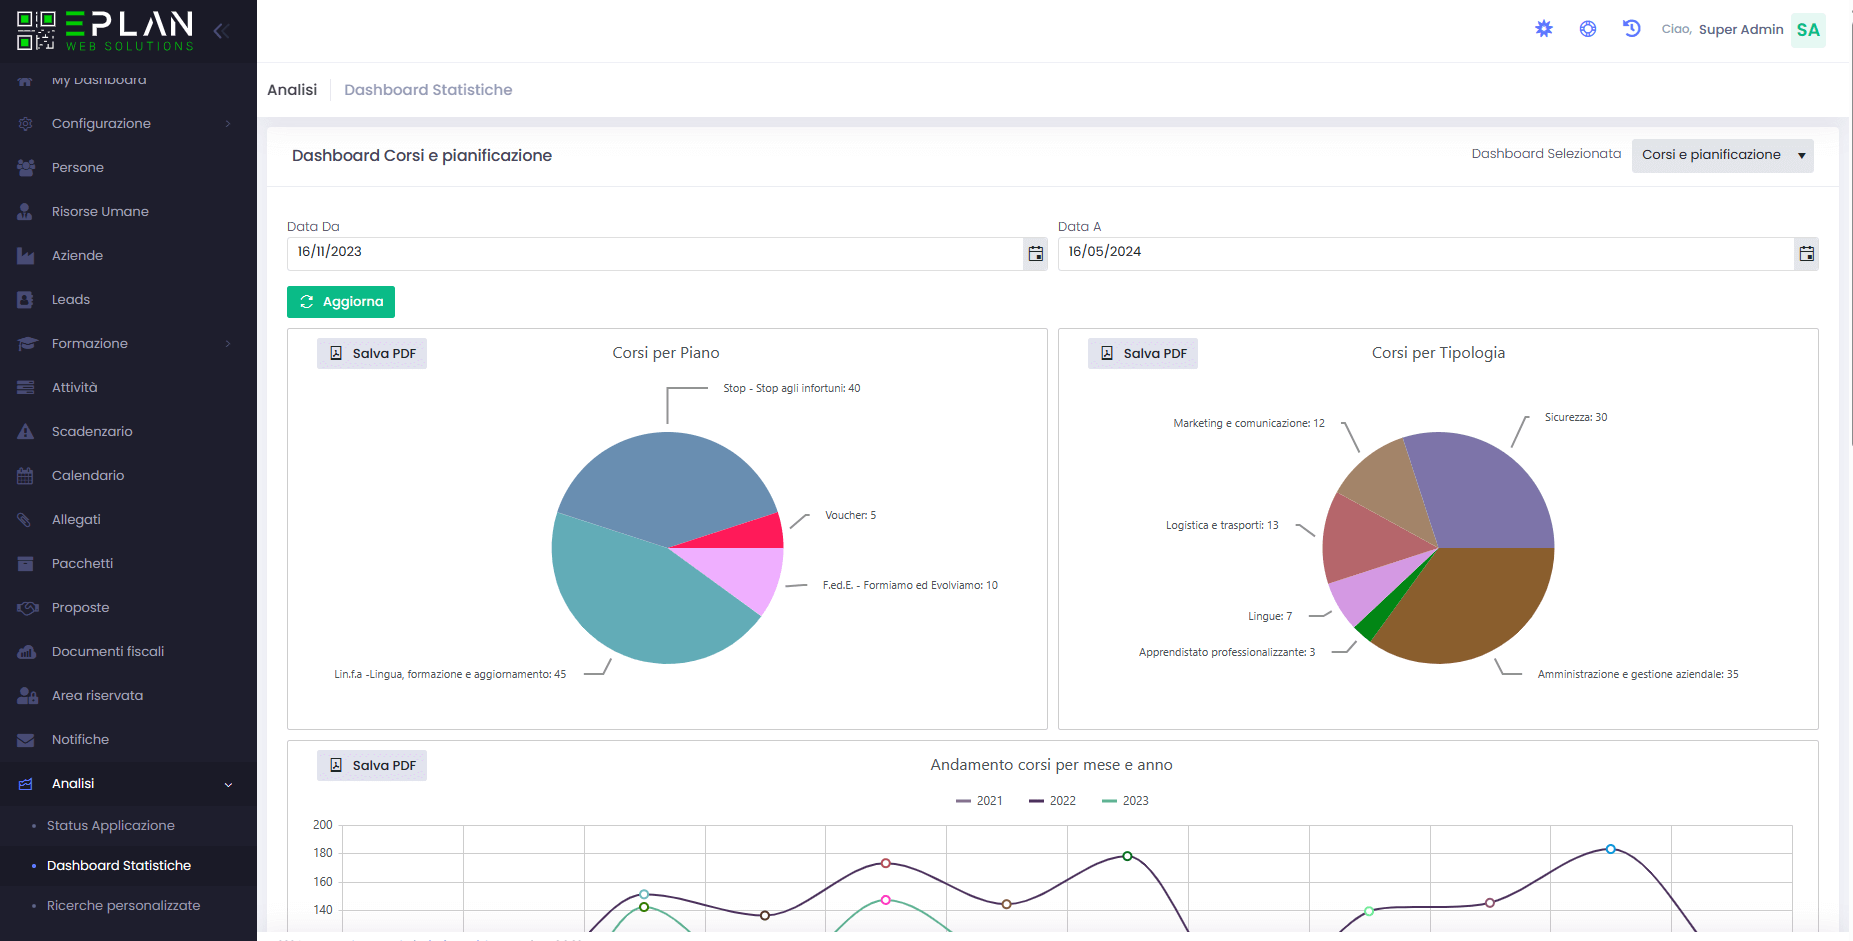Click Notifiche envelope sidebar icon
The height and width of the screenshot is (941, 1853).
point(26,740)
